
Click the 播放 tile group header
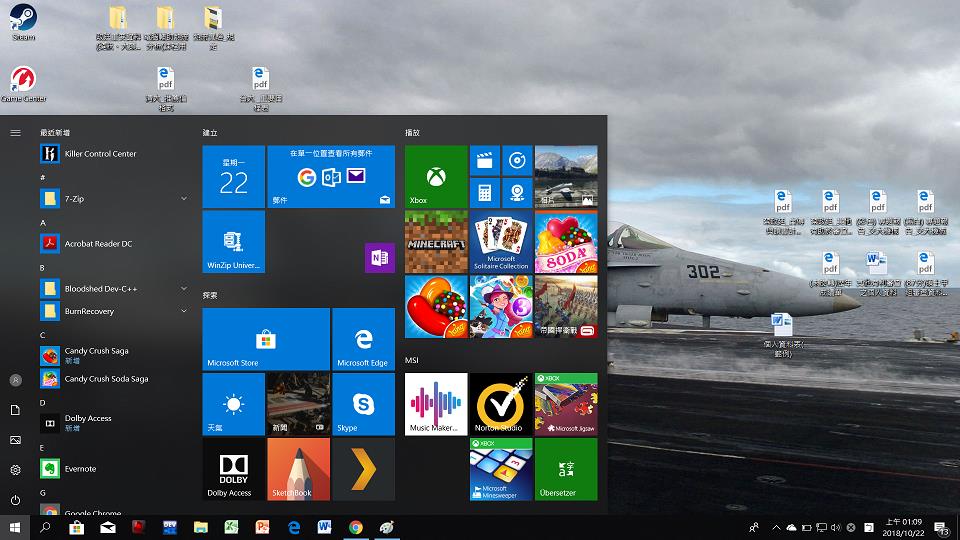[x=412, y=132]
